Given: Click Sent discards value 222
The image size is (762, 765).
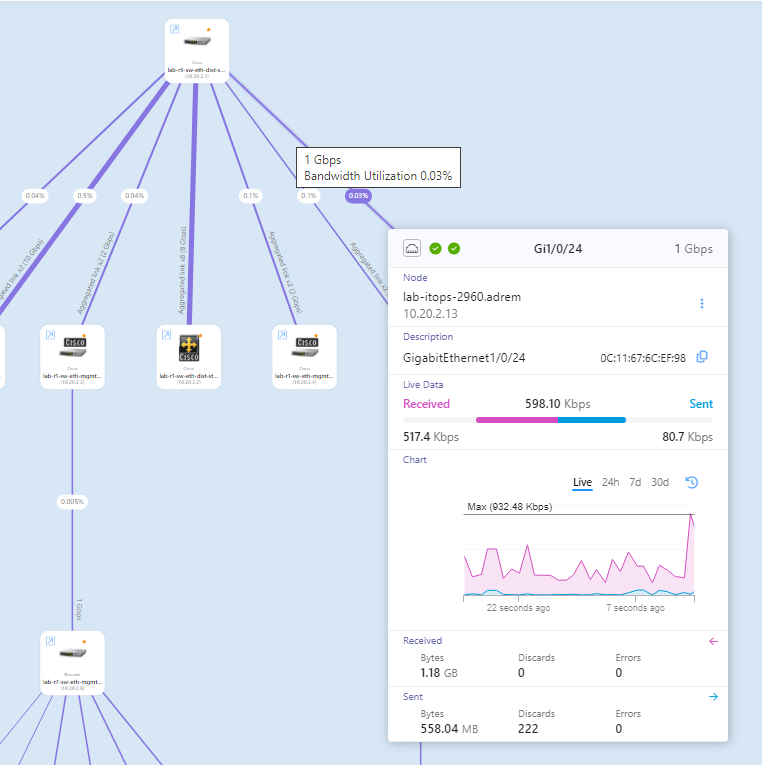Looking at the screenshot, I should coord(528,729).
